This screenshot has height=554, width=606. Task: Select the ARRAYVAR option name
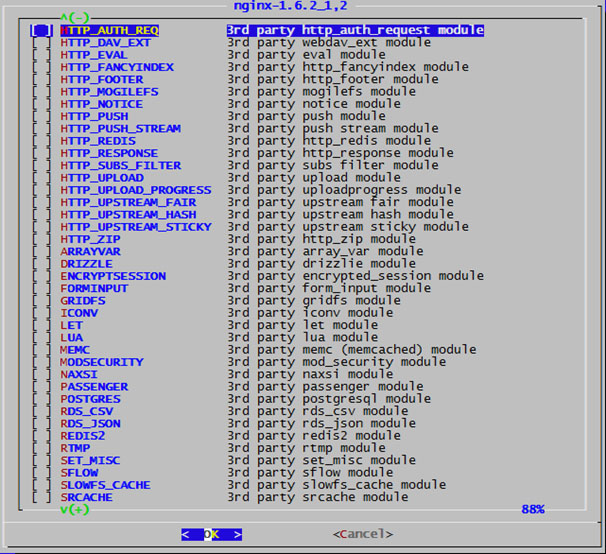pyautogui.click(x=90, y=252)
